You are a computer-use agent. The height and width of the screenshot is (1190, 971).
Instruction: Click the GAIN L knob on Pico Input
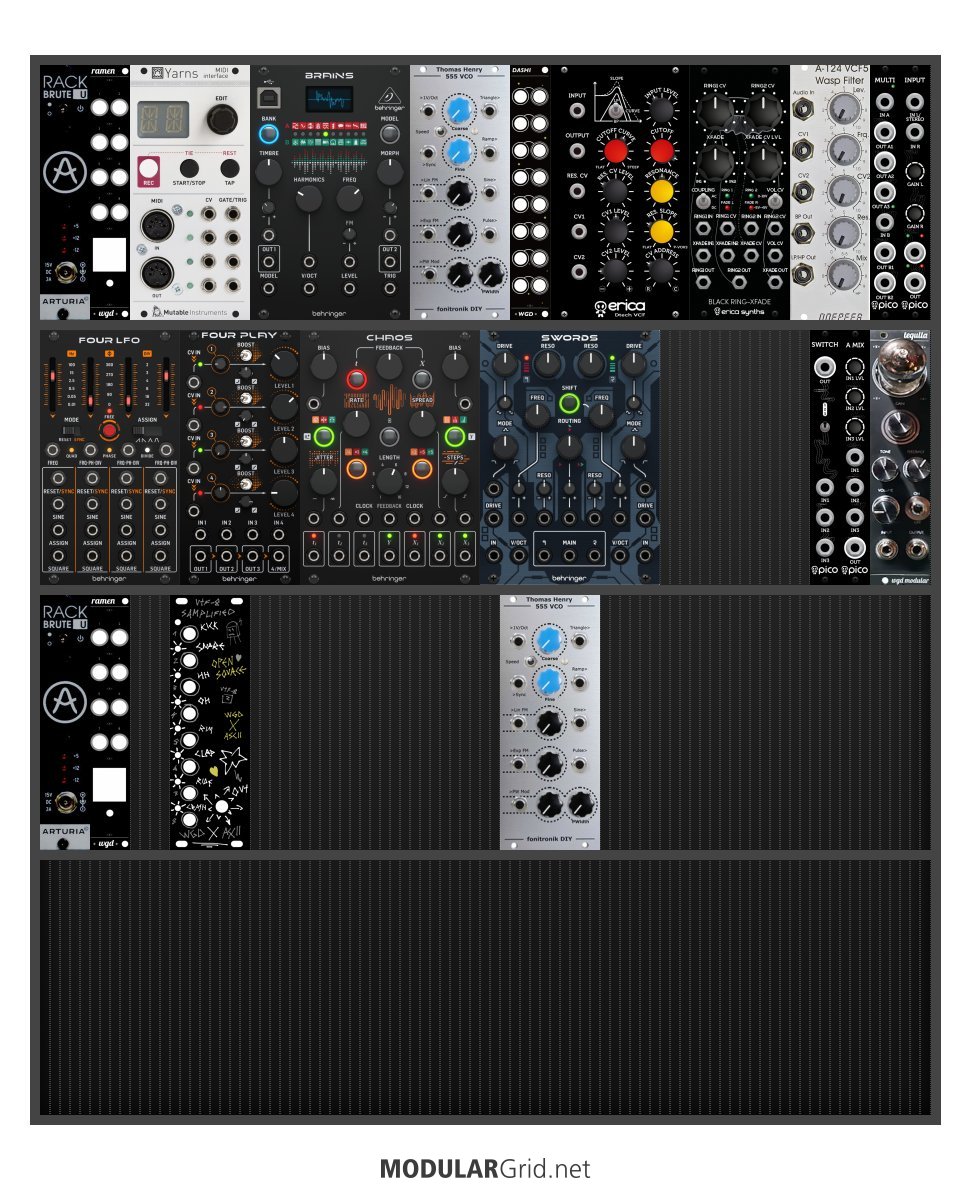[x=915, y=171]
